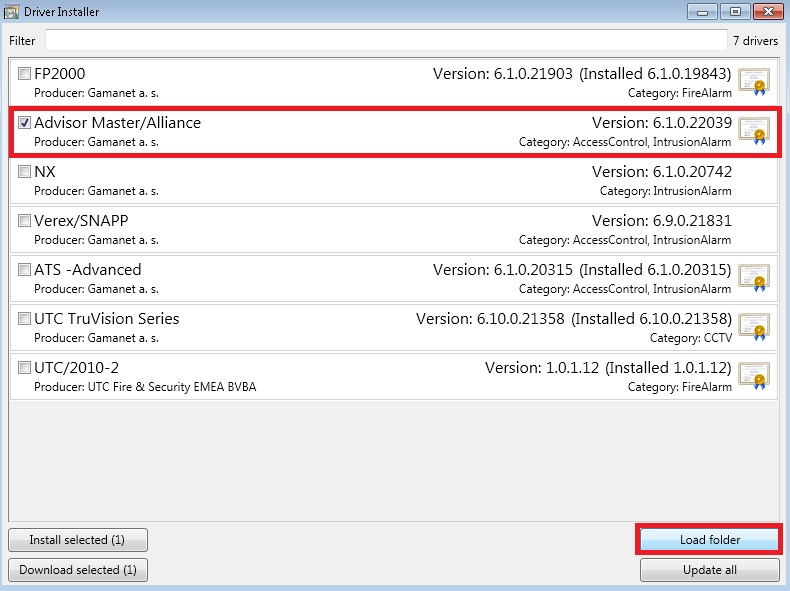This screenshot has width=790, height=591.
Task: Click the Driver Installer title bar icon
Action: point(11,12)
